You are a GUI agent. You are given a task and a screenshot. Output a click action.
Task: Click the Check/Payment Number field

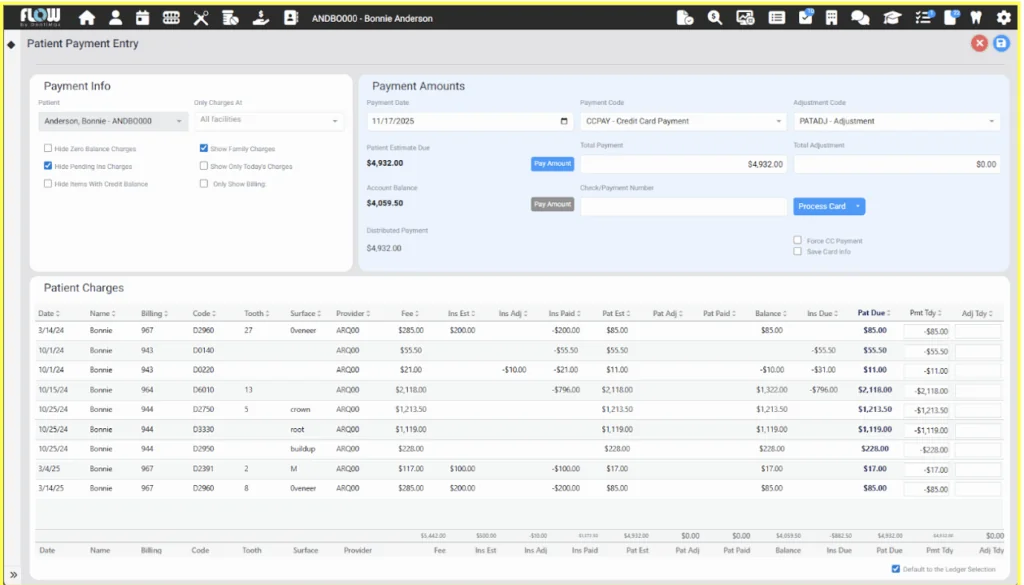coord(683,206)
